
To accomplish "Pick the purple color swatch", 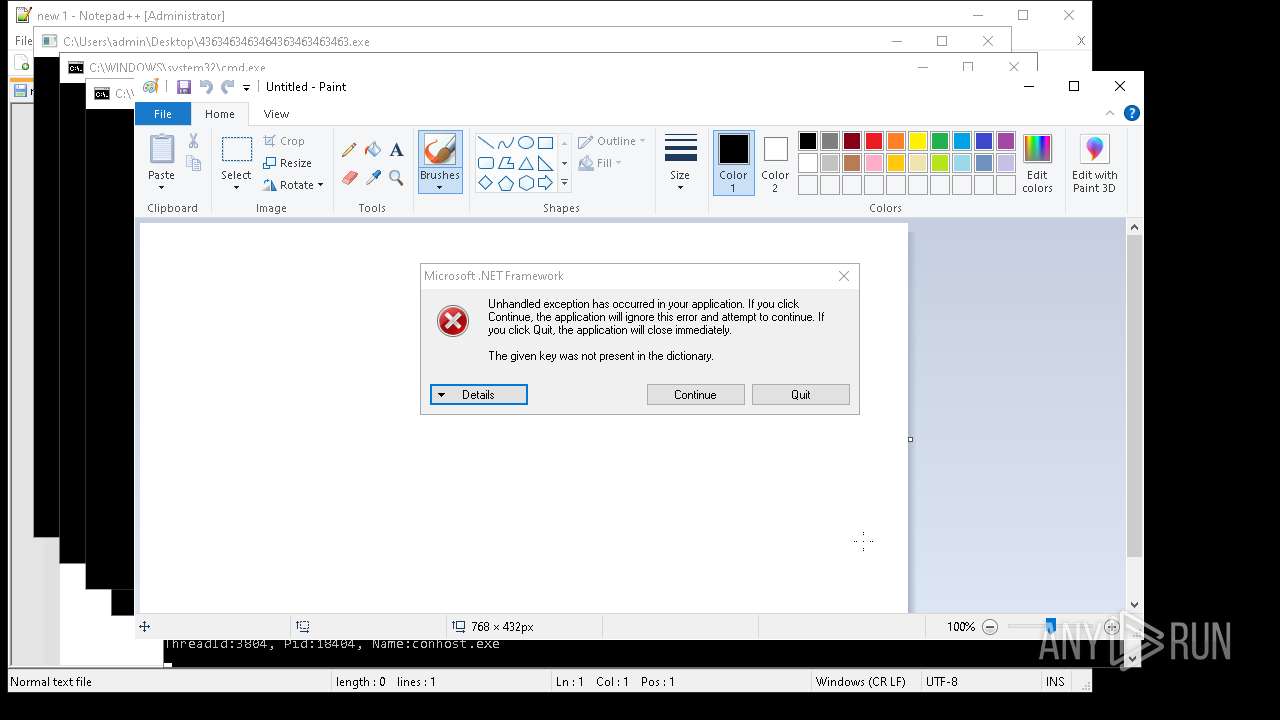I will (x=1005, y=141).
